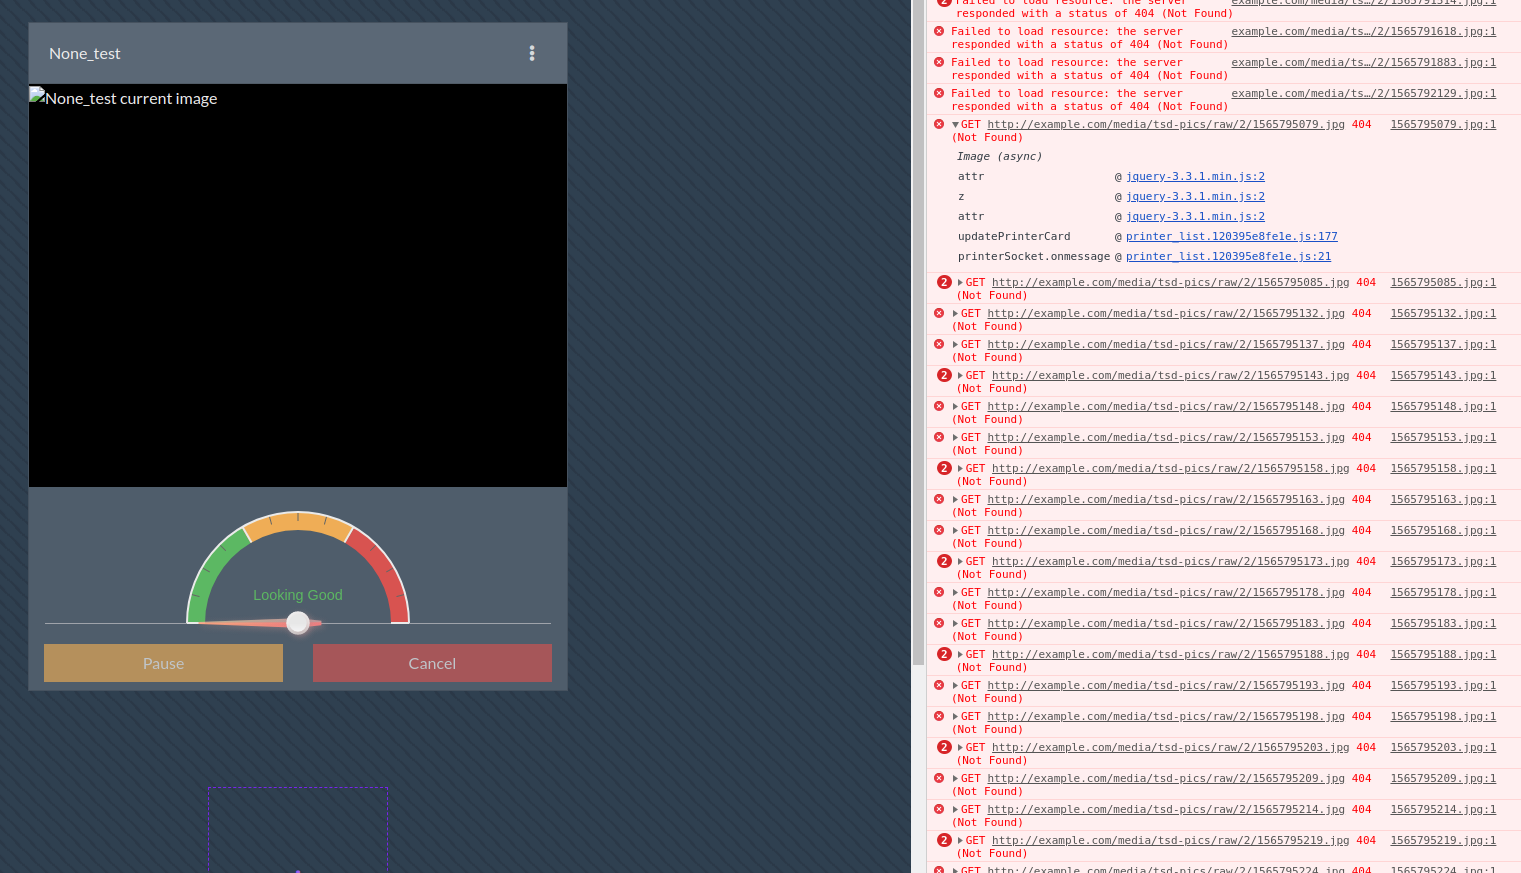Open jquery-3.3.1.min.js:2 link in the z row
The width and height of the screenshot is (1521, 873).
[x=1195, y=196]
